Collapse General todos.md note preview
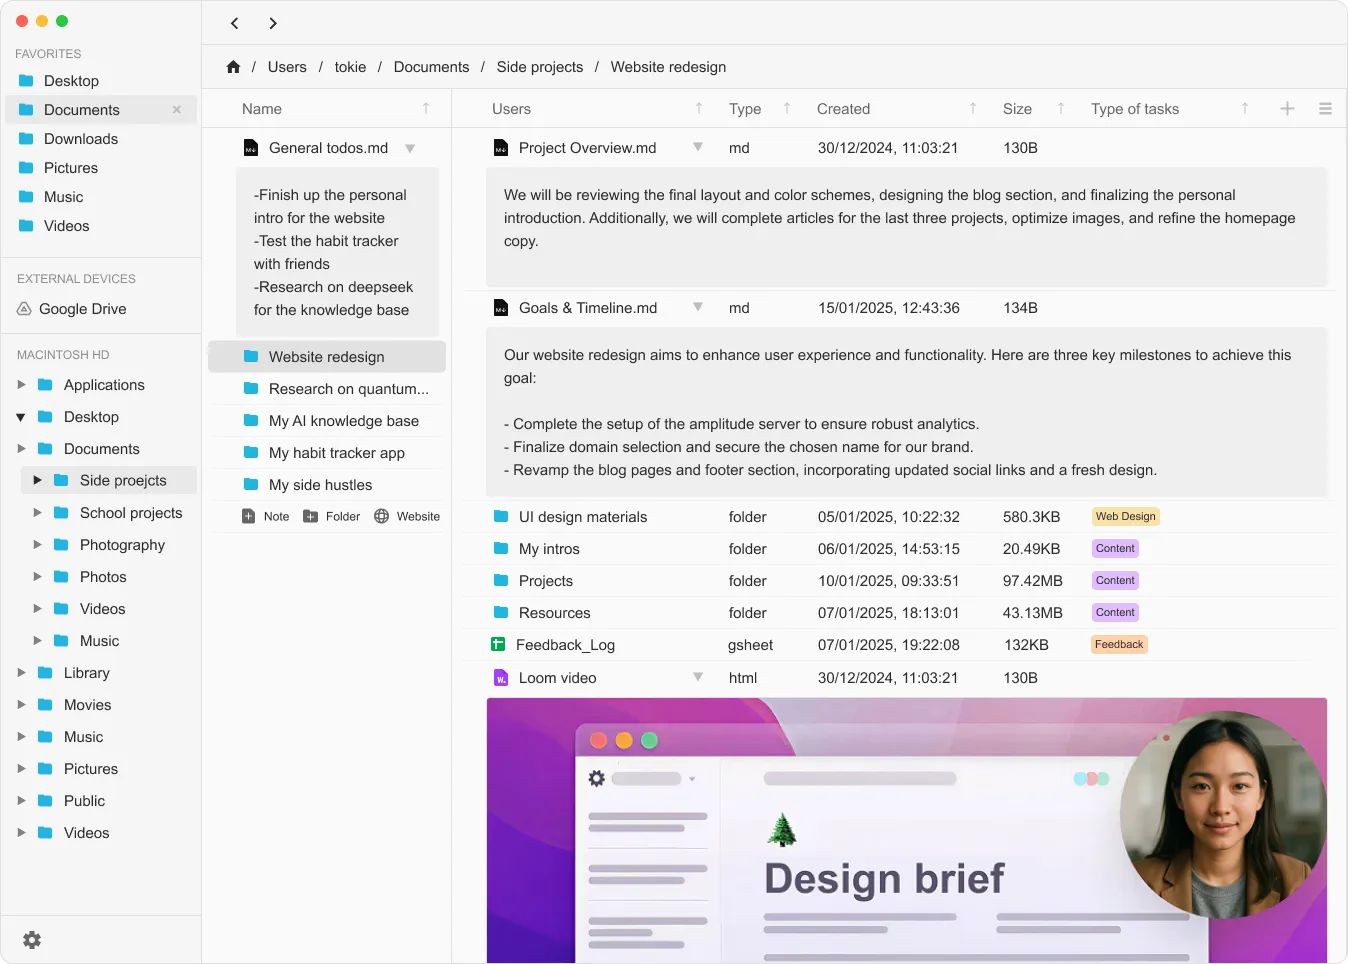 tap(410, 148)
